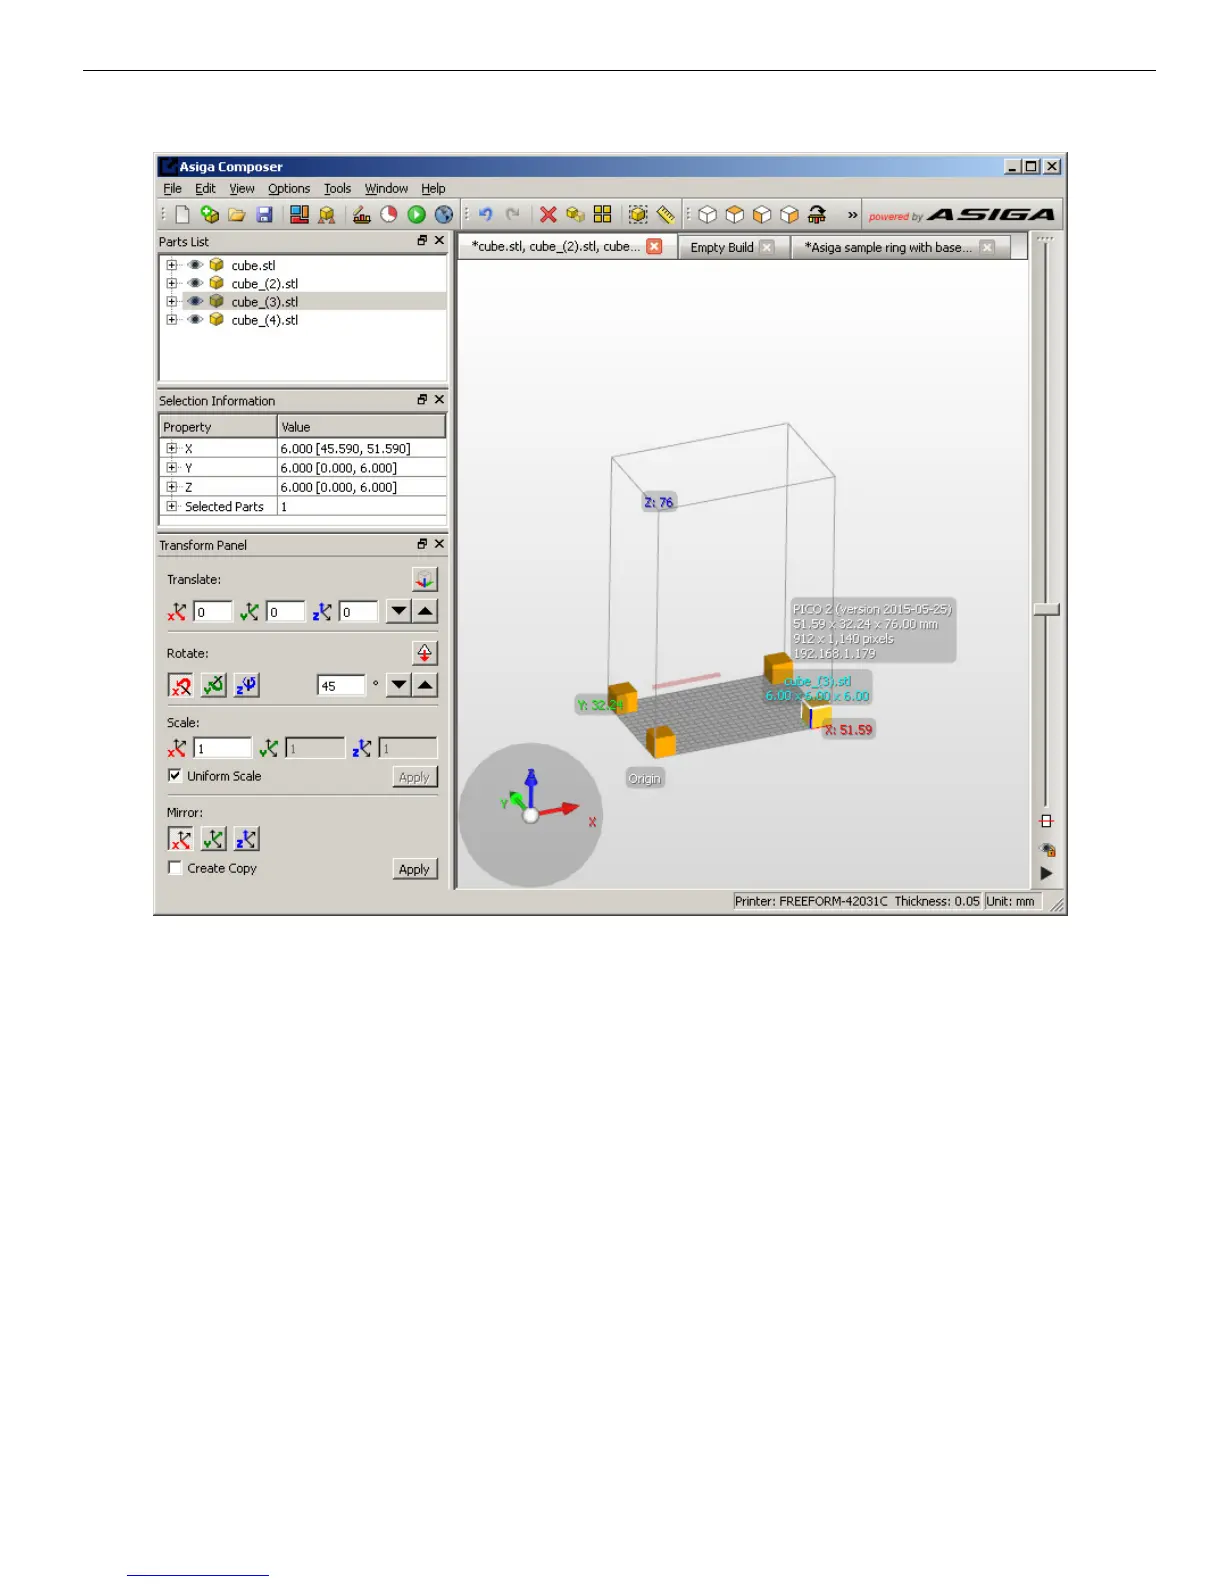Viewport: 1224px width, 1584px height.
Task: Click the rotation angle field showing 45
Action: (x=341, y=686)
